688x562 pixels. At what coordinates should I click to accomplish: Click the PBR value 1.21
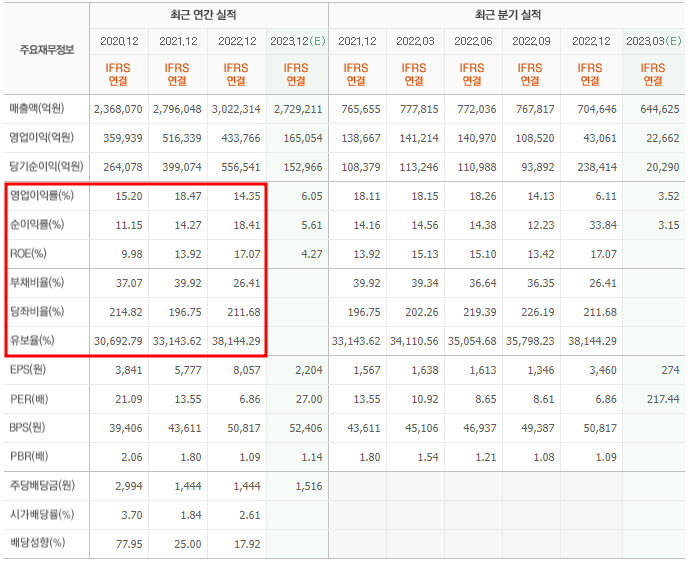point(486,457)
